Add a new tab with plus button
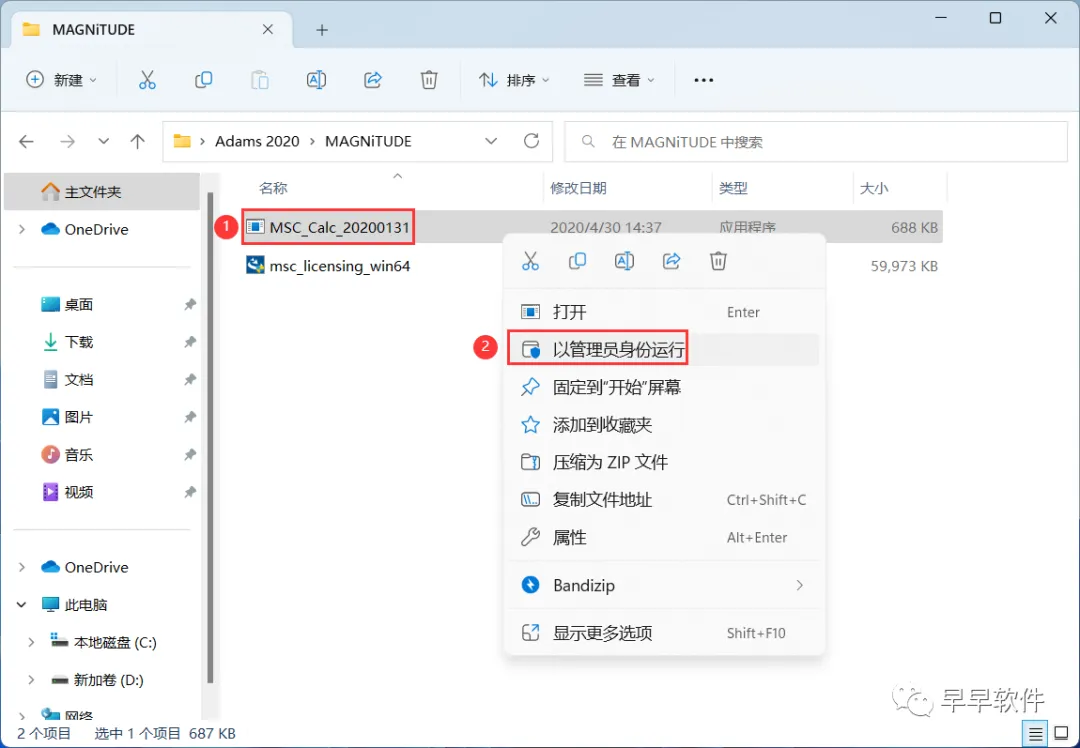1080x748 pixels. pyautogui.click(x=322, y=30)
